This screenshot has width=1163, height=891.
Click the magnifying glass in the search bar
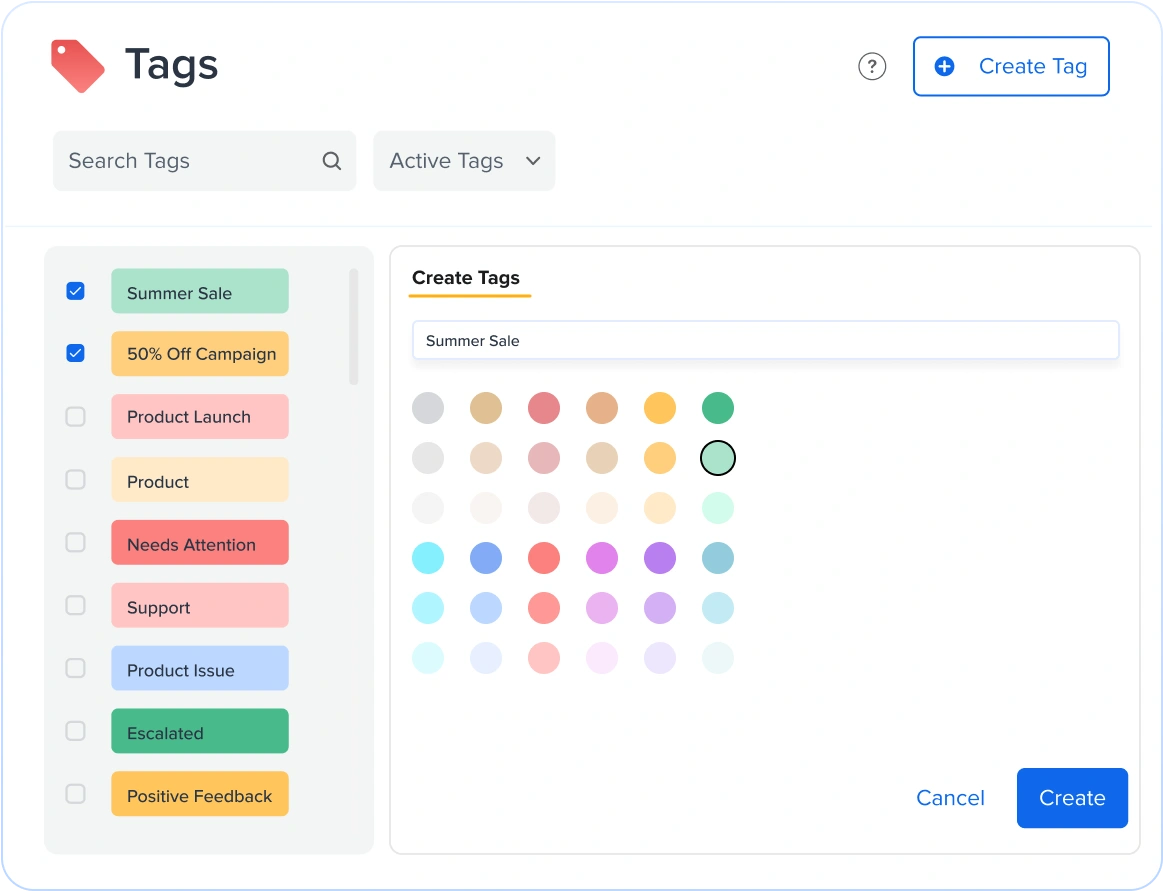331,160
